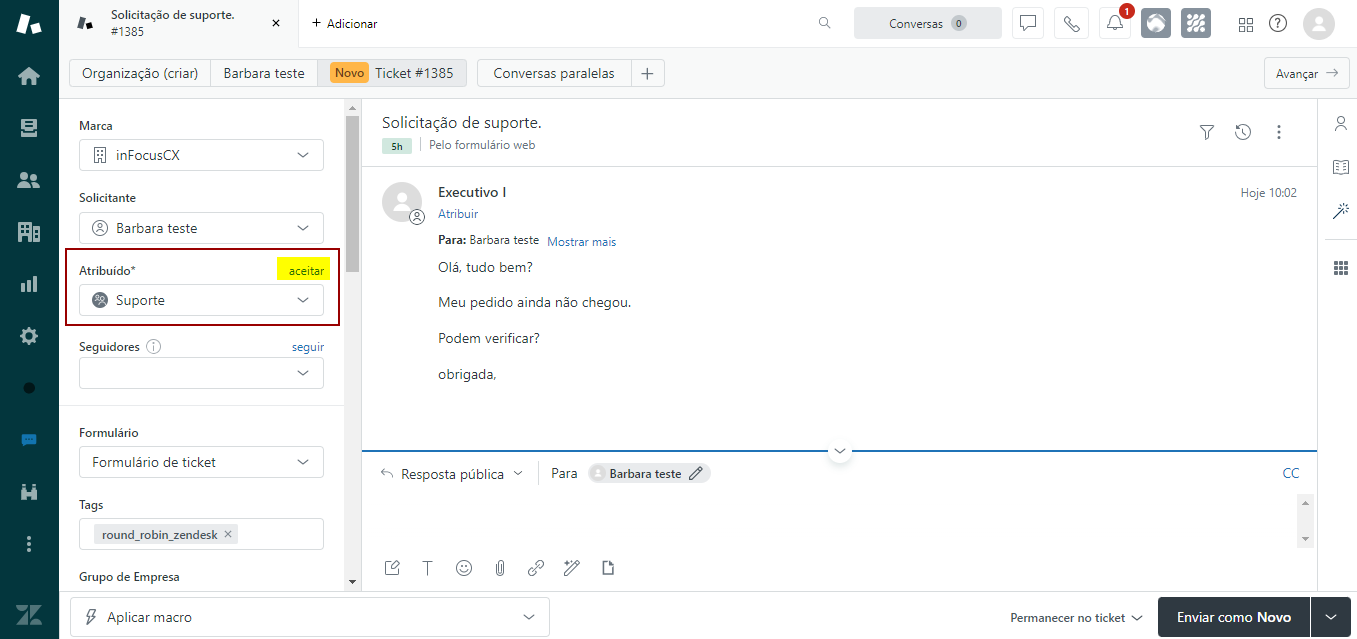Show ticket events history clock icon
Viewport: 1357px width, 639px height.
click(x=1243, y=132)
